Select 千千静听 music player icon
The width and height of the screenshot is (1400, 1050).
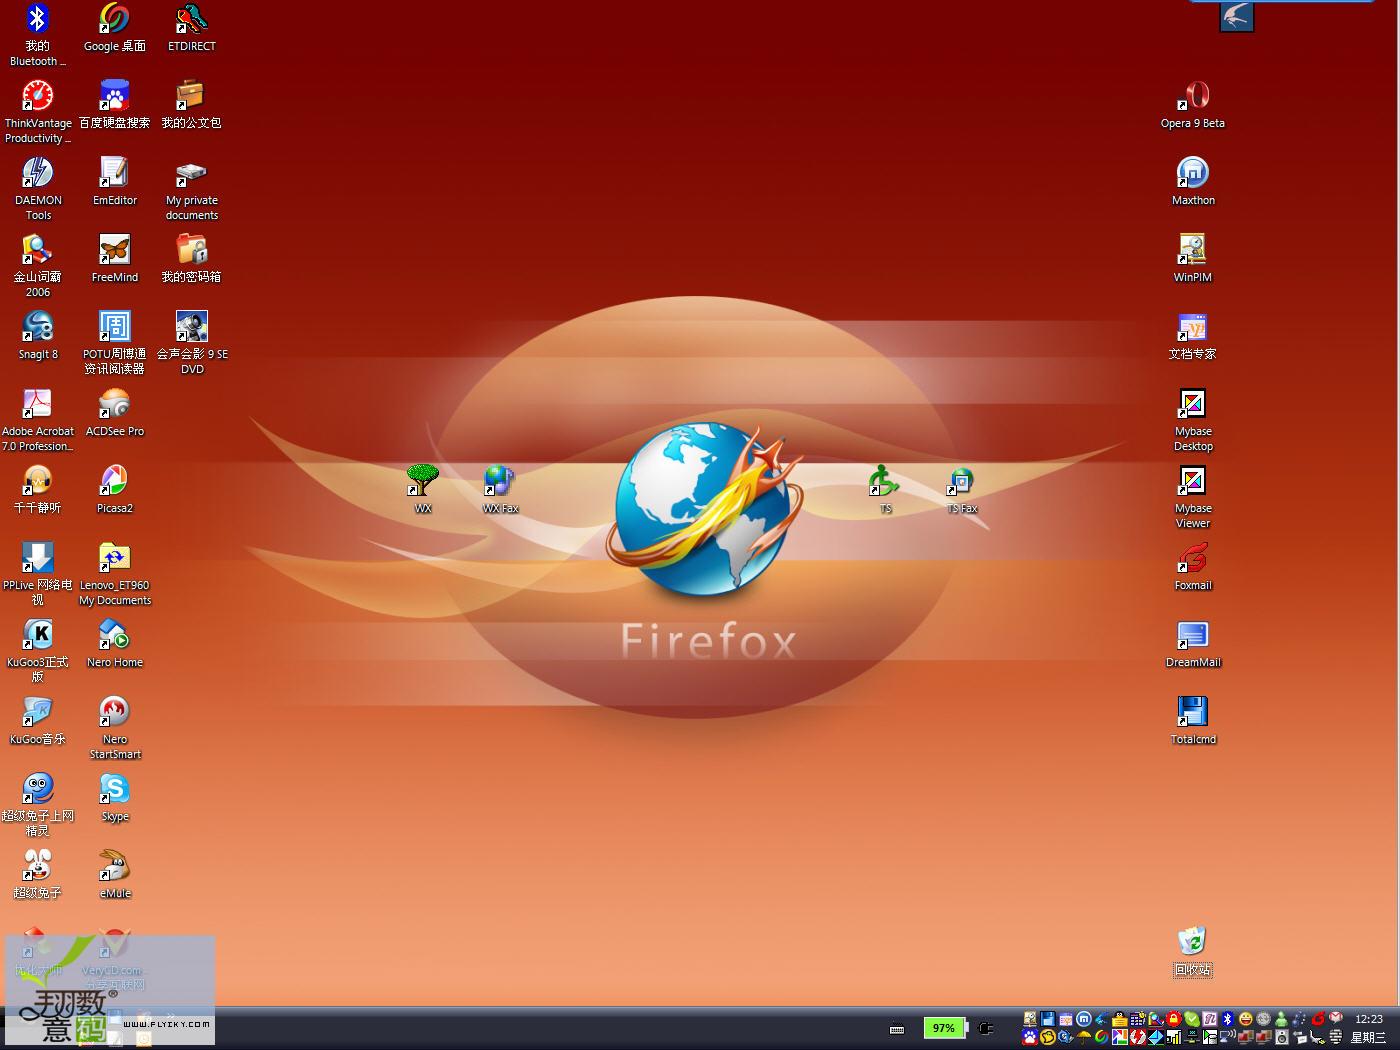[x=38, y=490]
